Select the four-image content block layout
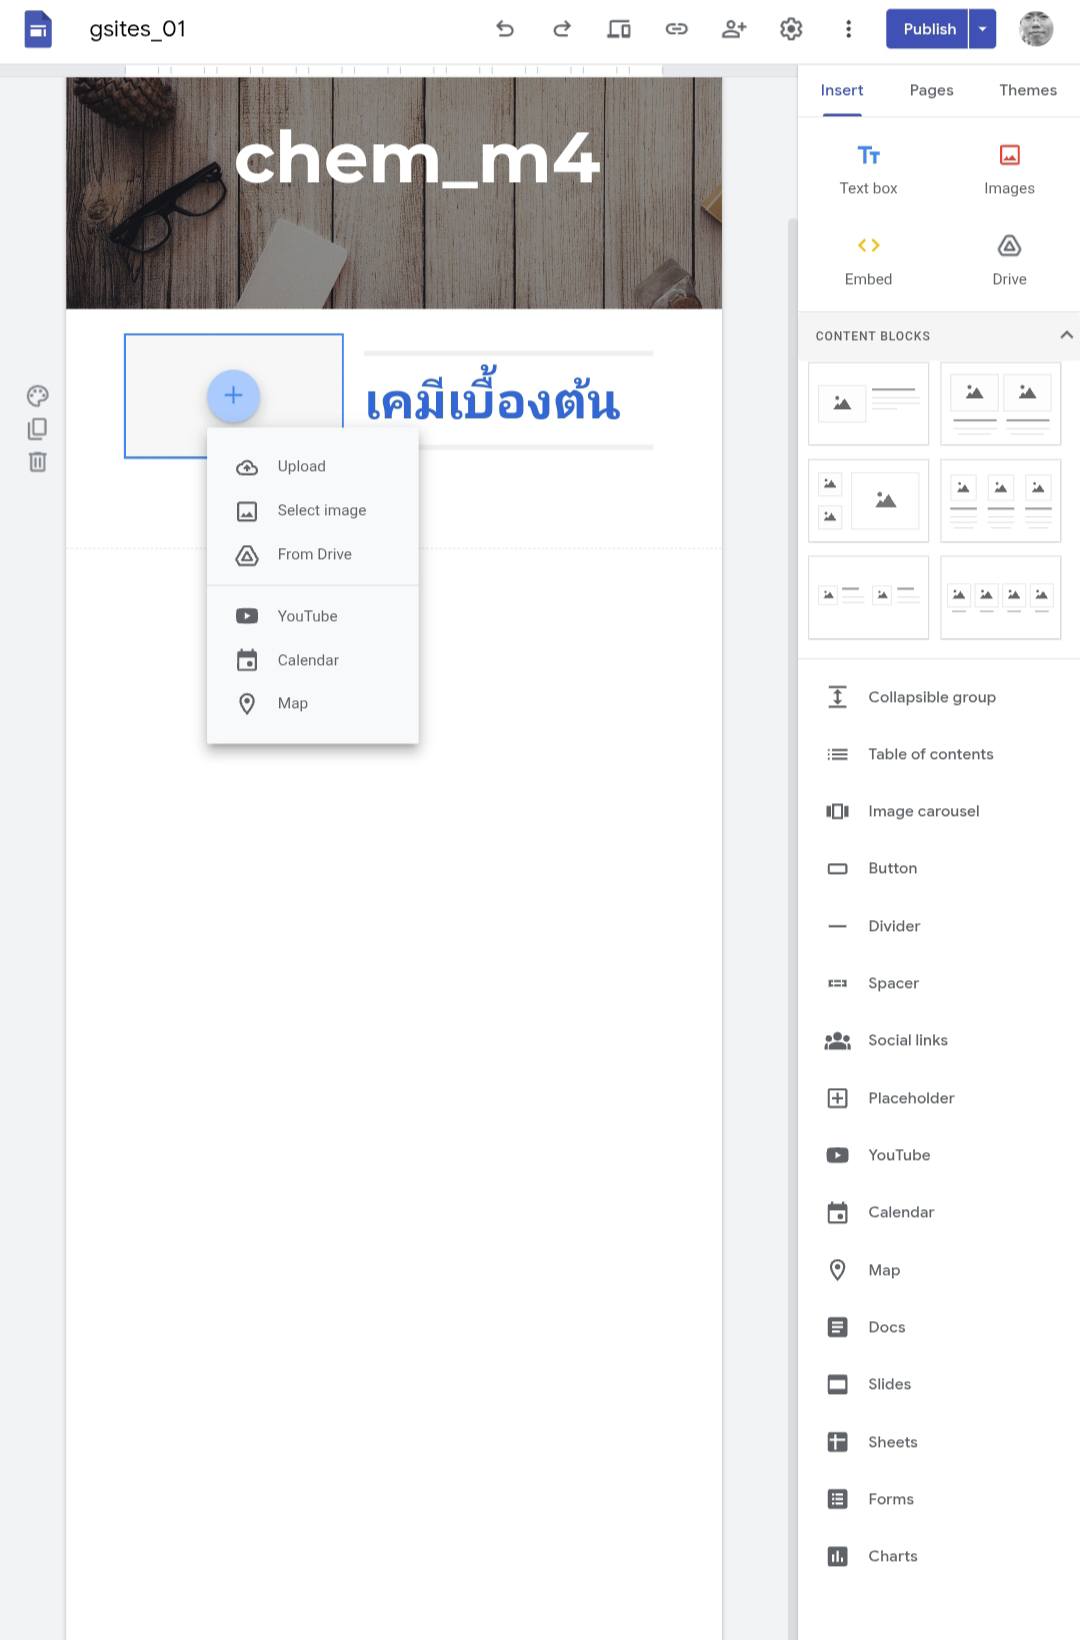Image resolution: width=1080 pixels, height=1640 pixels. point(1000,597)
